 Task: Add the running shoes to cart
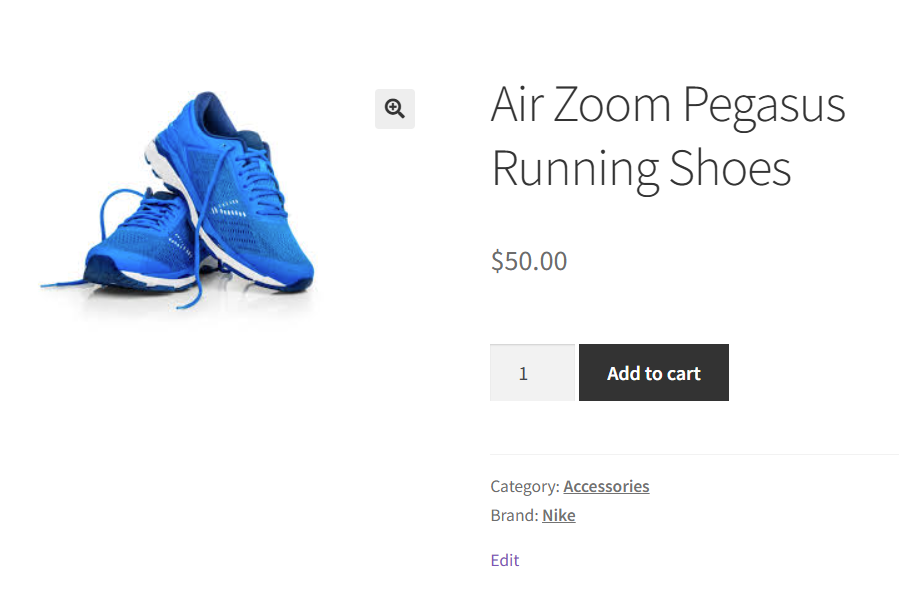click(x=653, y=373)
